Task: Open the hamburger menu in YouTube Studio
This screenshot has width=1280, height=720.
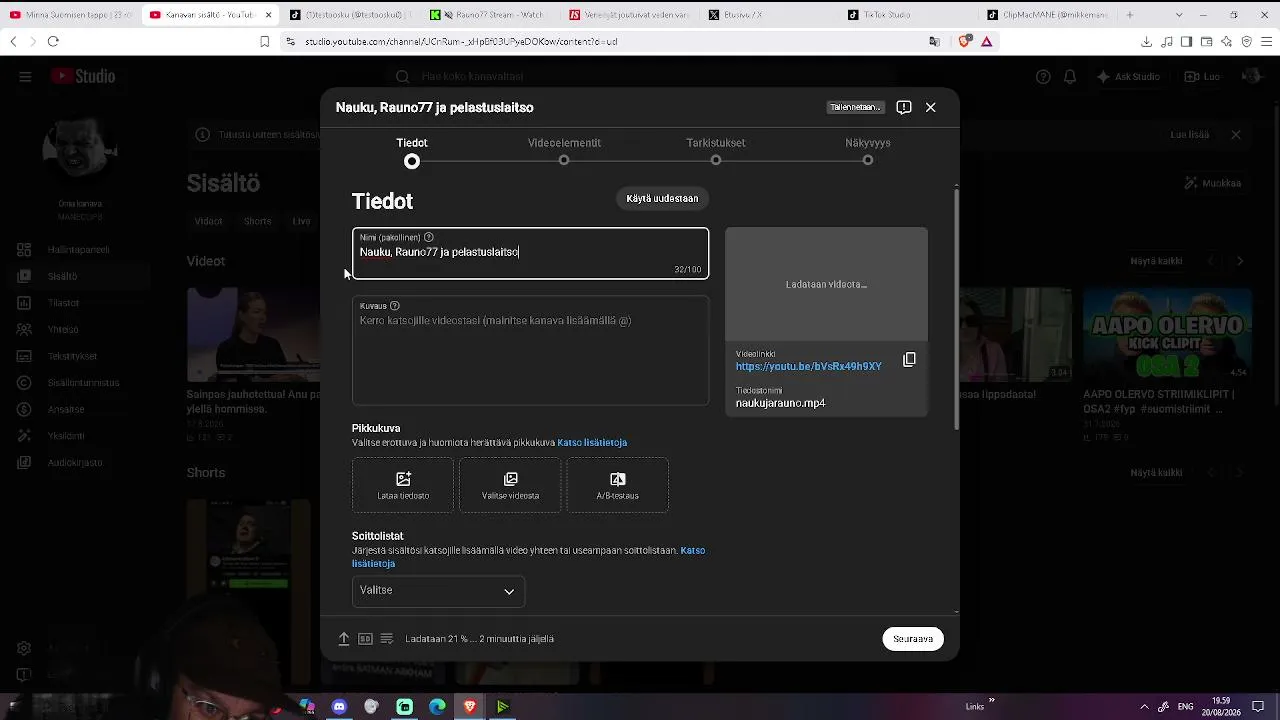Action: [25, 77]
